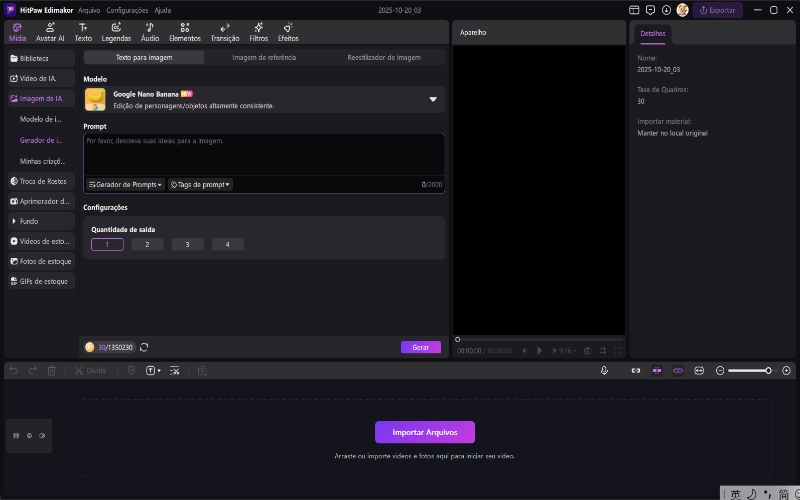Open the Legendas subtitles tool
This screenshot has width=800, height=500.
[x=116, y=32]
